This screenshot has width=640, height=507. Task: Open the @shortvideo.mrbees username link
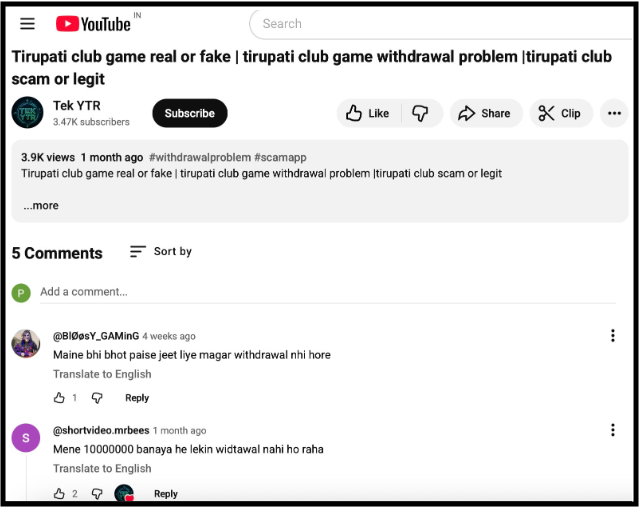(101, 431)
